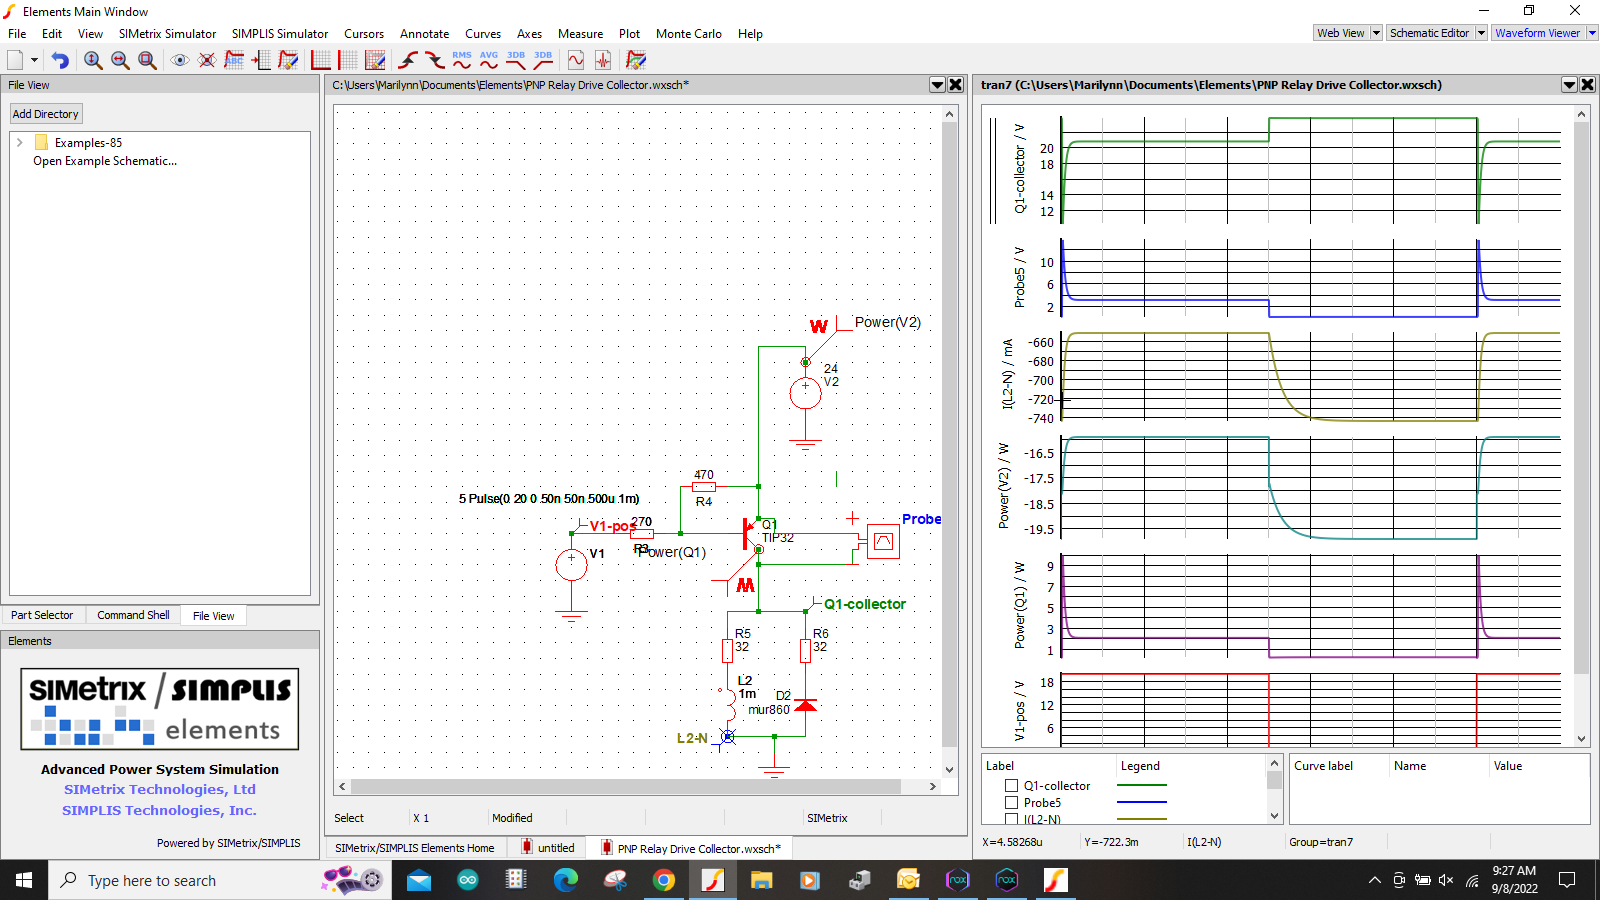1600x900 pixels.
Task: Click the legend list down scroll arrow
Action: point(1274,816)
